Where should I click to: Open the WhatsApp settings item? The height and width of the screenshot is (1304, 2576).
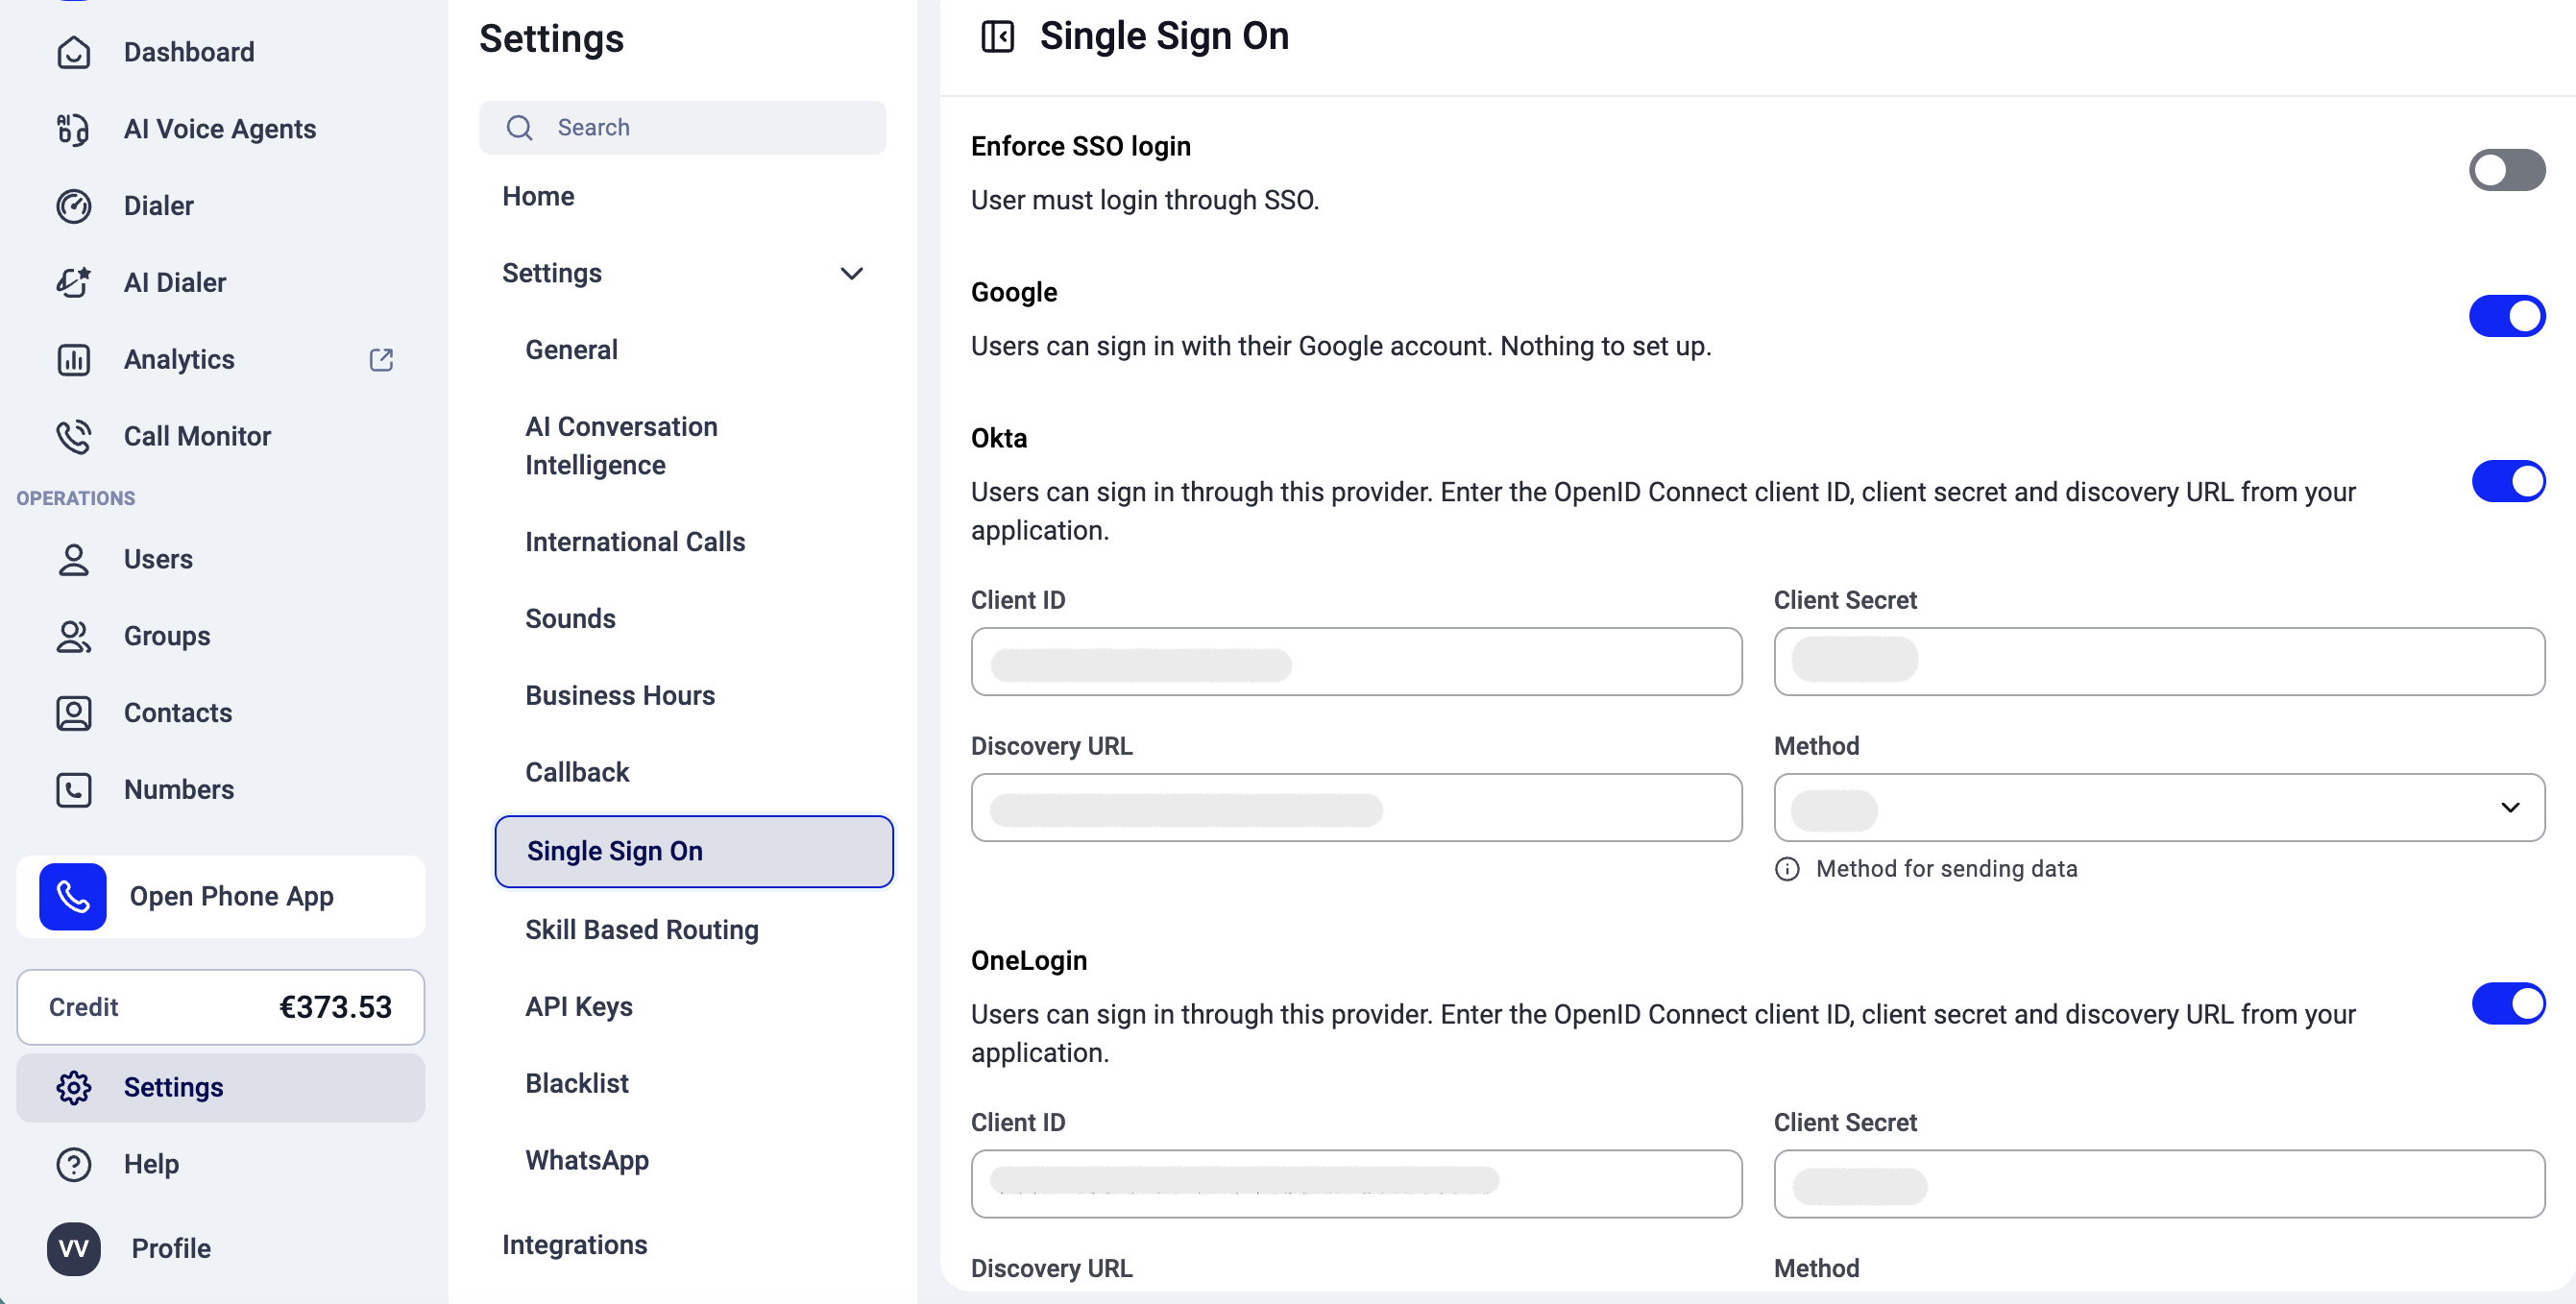[x=587, y=1161]
